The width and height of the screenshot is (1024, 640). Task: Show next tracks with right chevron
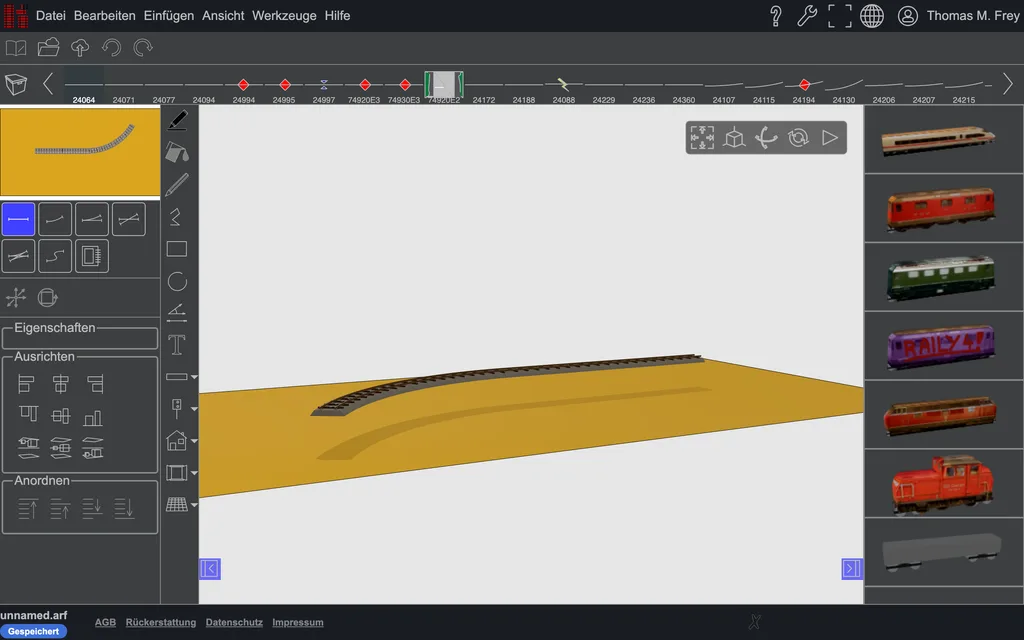[1008, 84]
